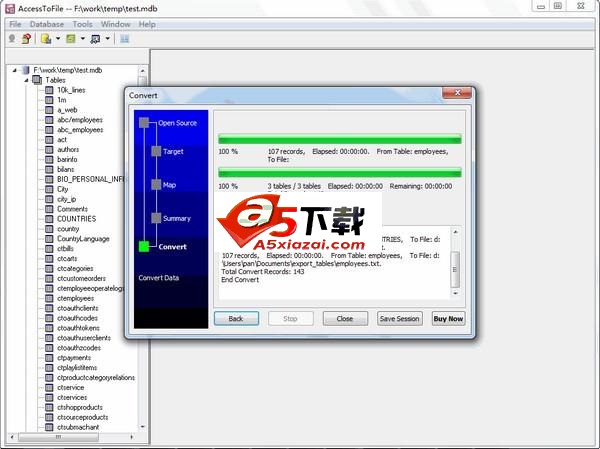This screenshot has height=449, width=600.
Task: Click the second toolbar icon with red badge
Action: point(26,39)
